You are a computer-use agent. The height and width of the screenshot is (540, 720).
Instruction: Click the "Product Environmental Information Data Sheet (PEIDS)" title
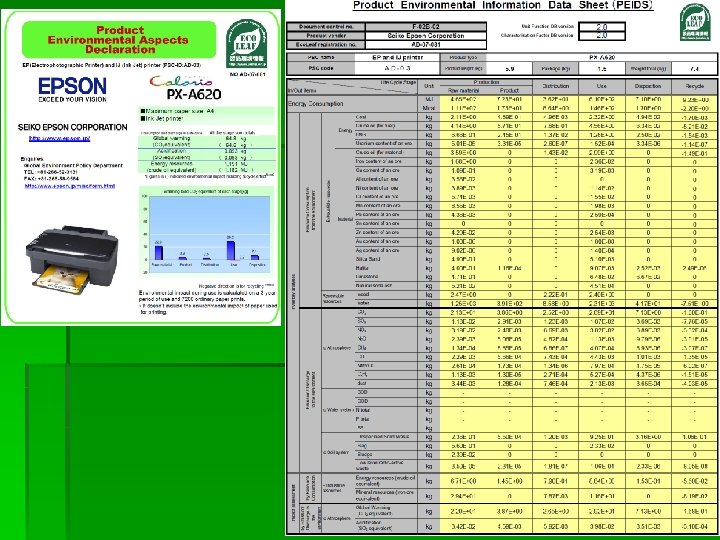503,5
